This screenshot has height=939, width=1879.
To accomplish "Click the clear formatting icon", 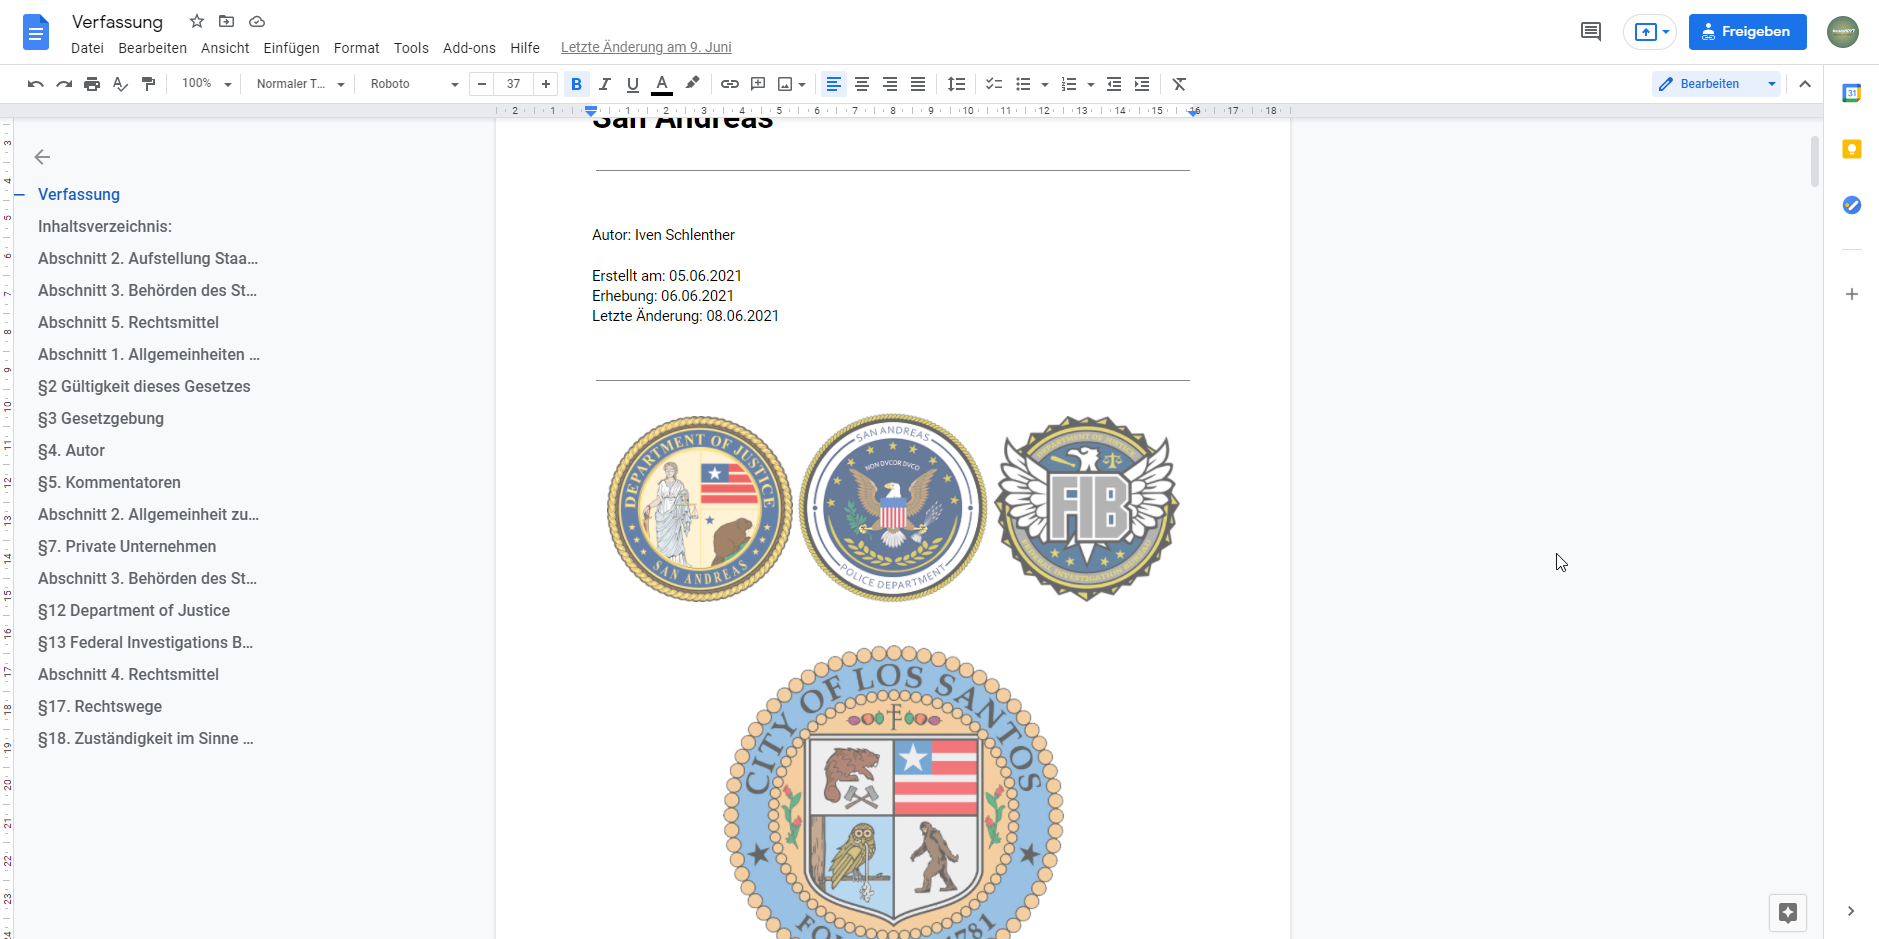I will [x=1179, y=84].
